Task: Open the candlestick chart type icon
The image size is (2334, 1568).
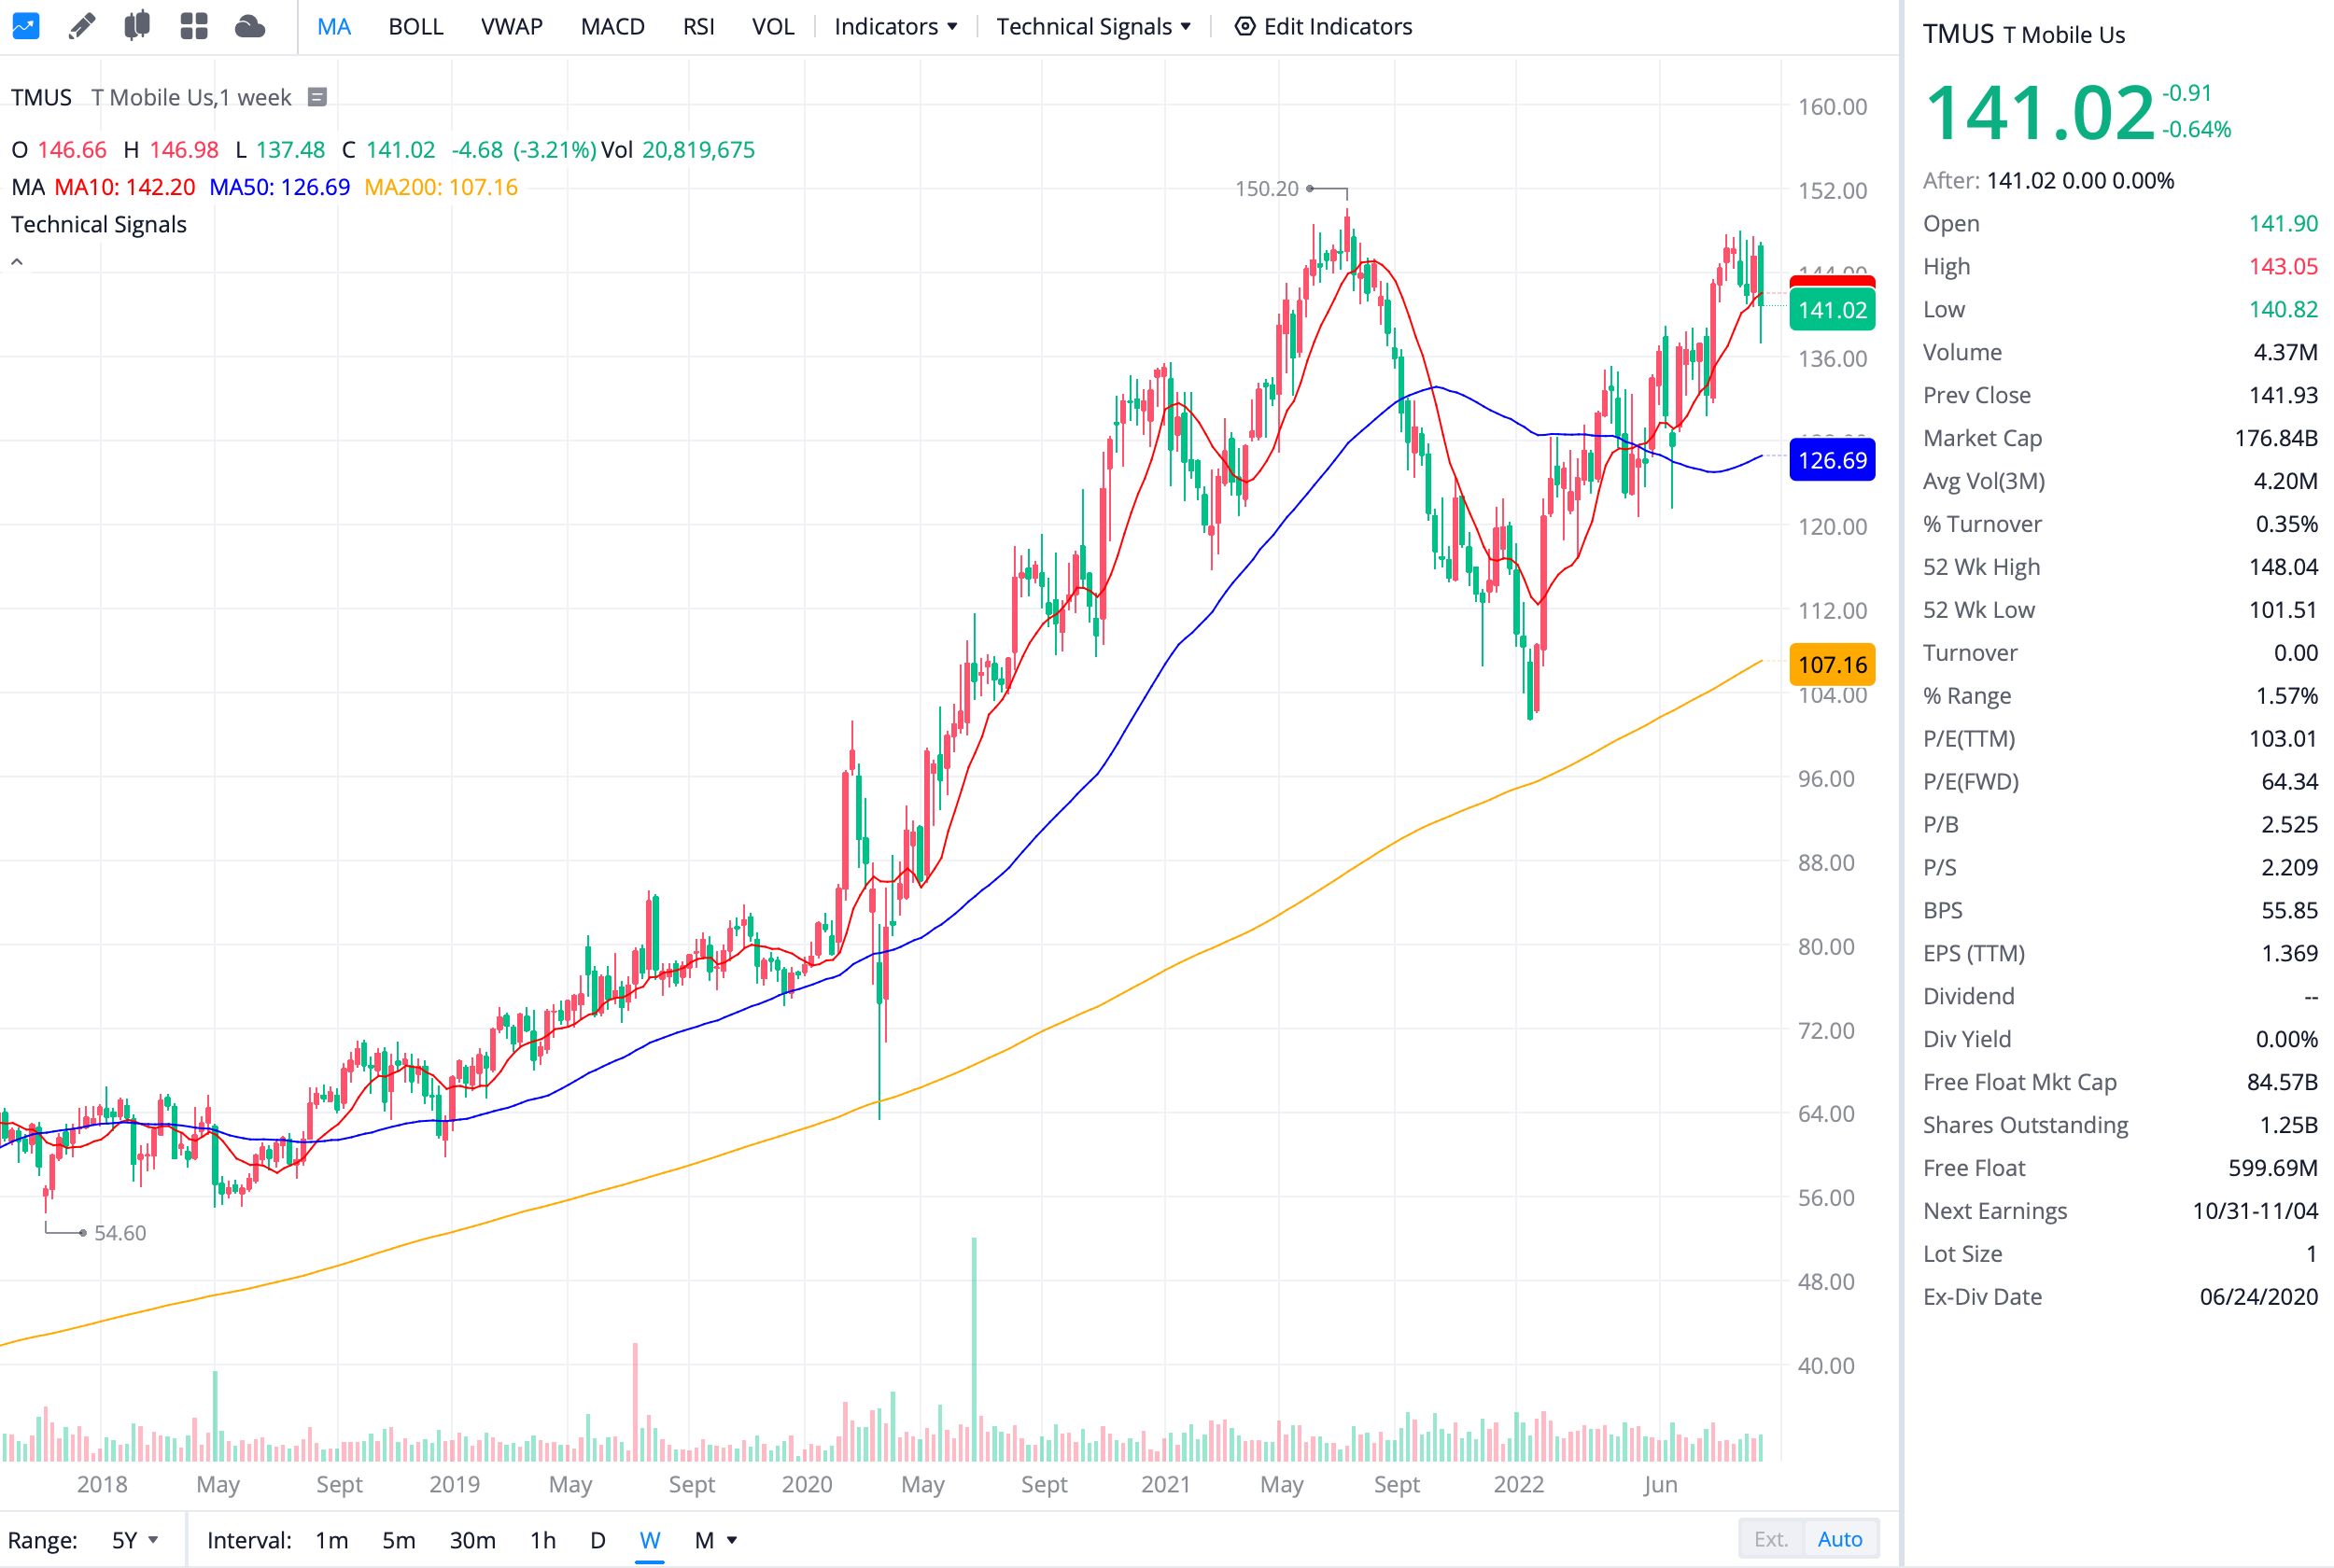Action: [137, 26]
